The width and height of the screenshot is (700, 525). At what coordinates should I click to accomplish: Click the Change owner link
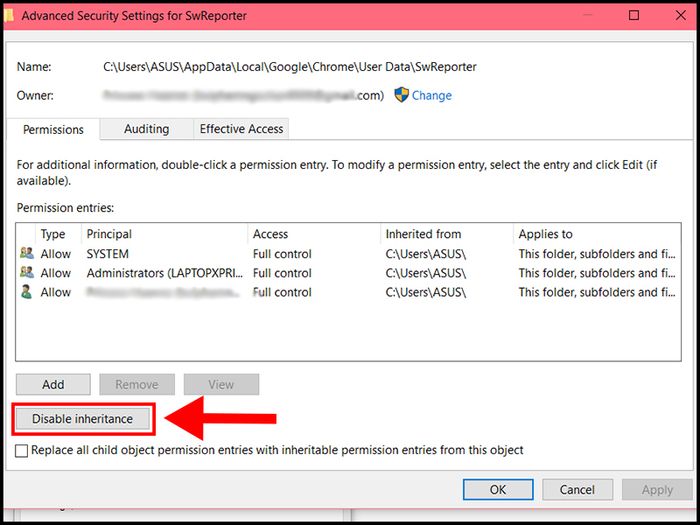[431, 96]
